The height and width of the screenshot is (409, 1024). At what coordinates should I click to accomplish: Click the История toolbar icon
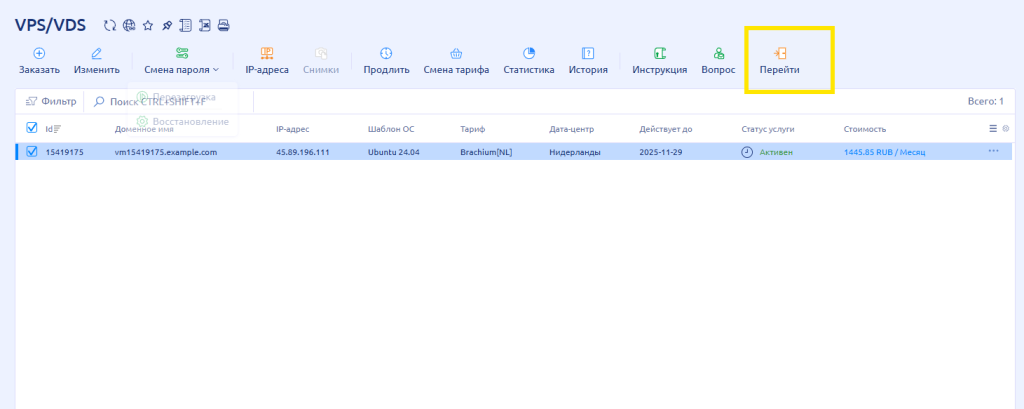(x=588, y=53)
